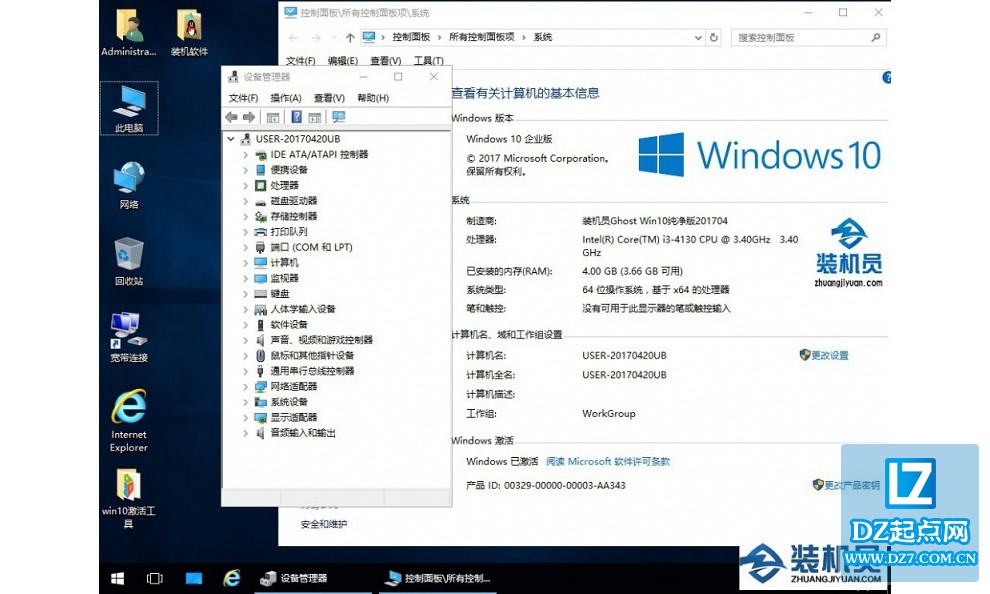The image size is (990, 594).
Task: Select the 宽带连接 desktop shortcut
Action: (129, 338)
